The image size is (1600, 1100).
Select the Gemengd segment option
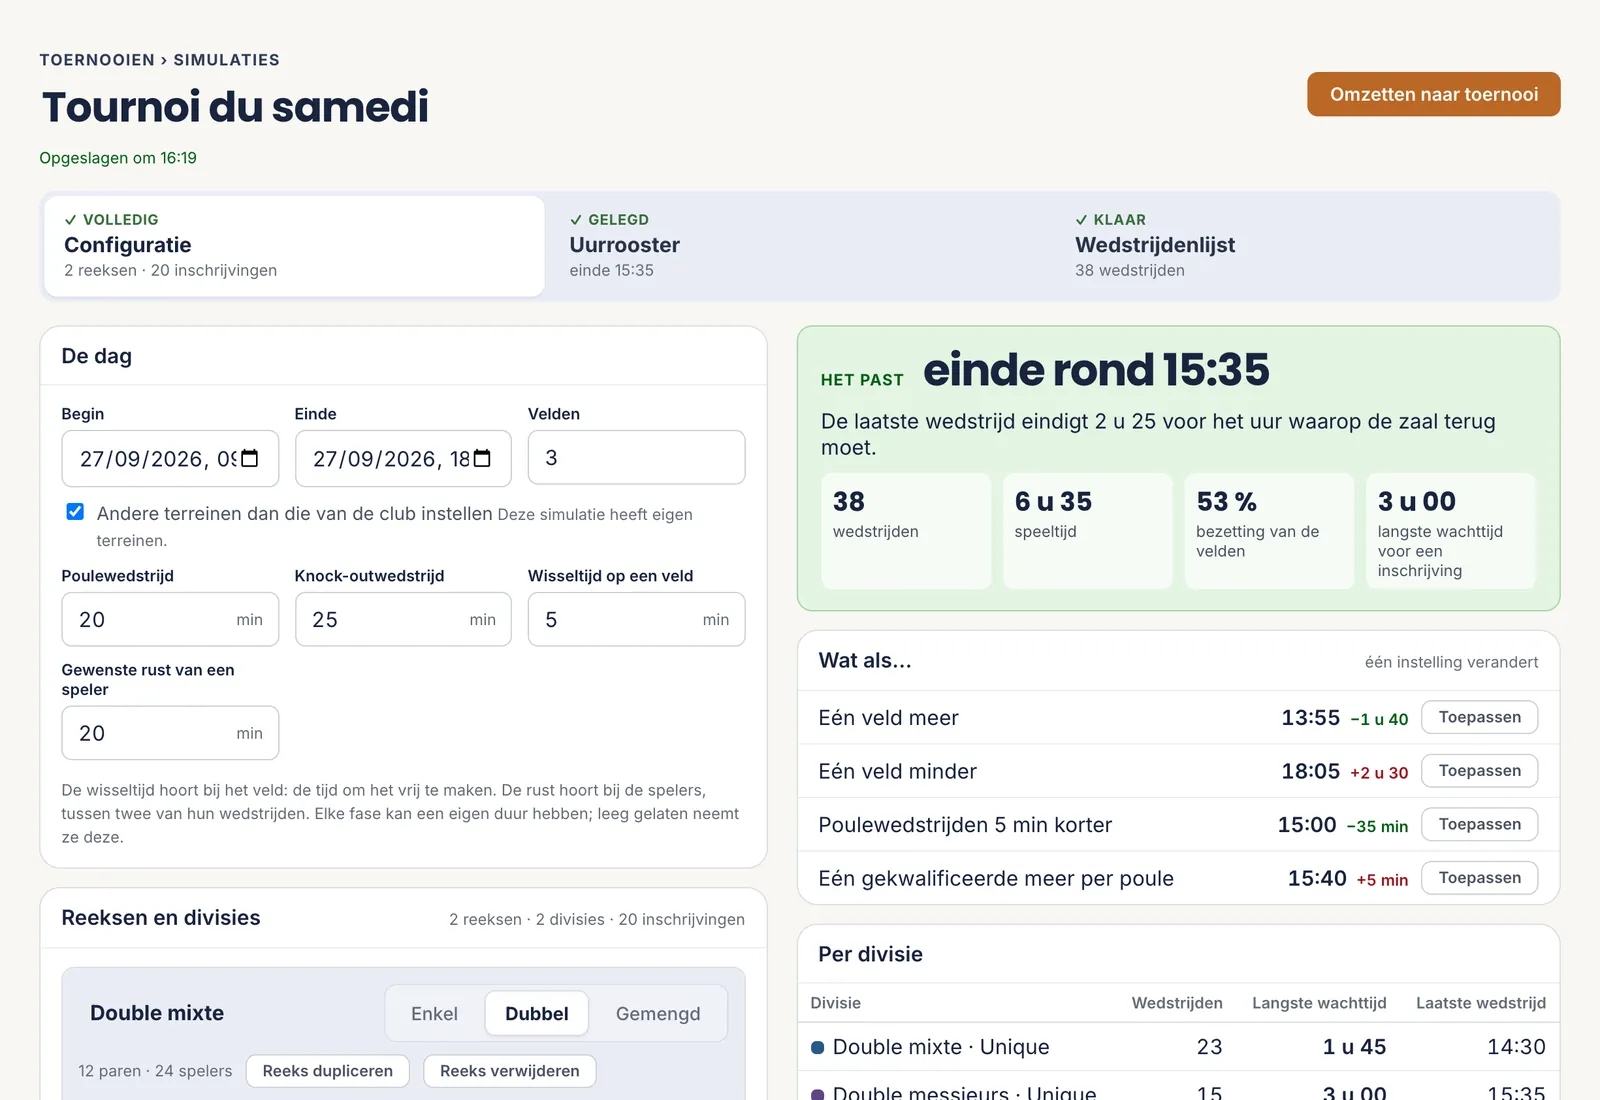tap(658, 1014)
